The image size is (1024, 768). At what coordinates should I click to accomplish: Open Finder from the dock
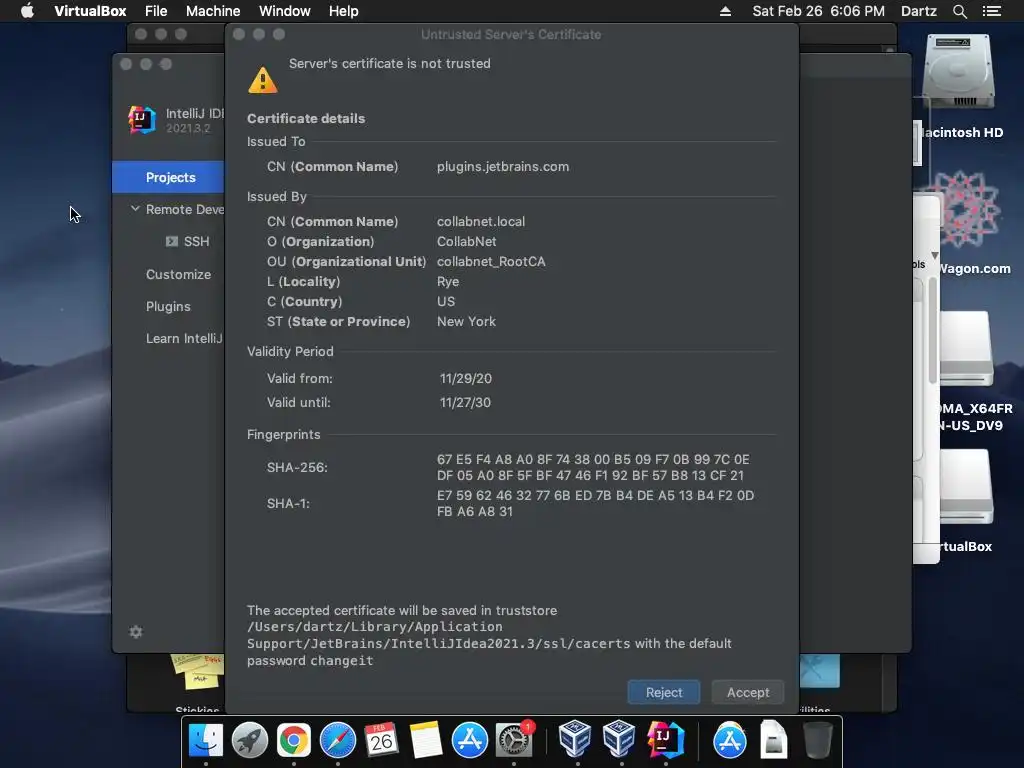coord(206,741)
